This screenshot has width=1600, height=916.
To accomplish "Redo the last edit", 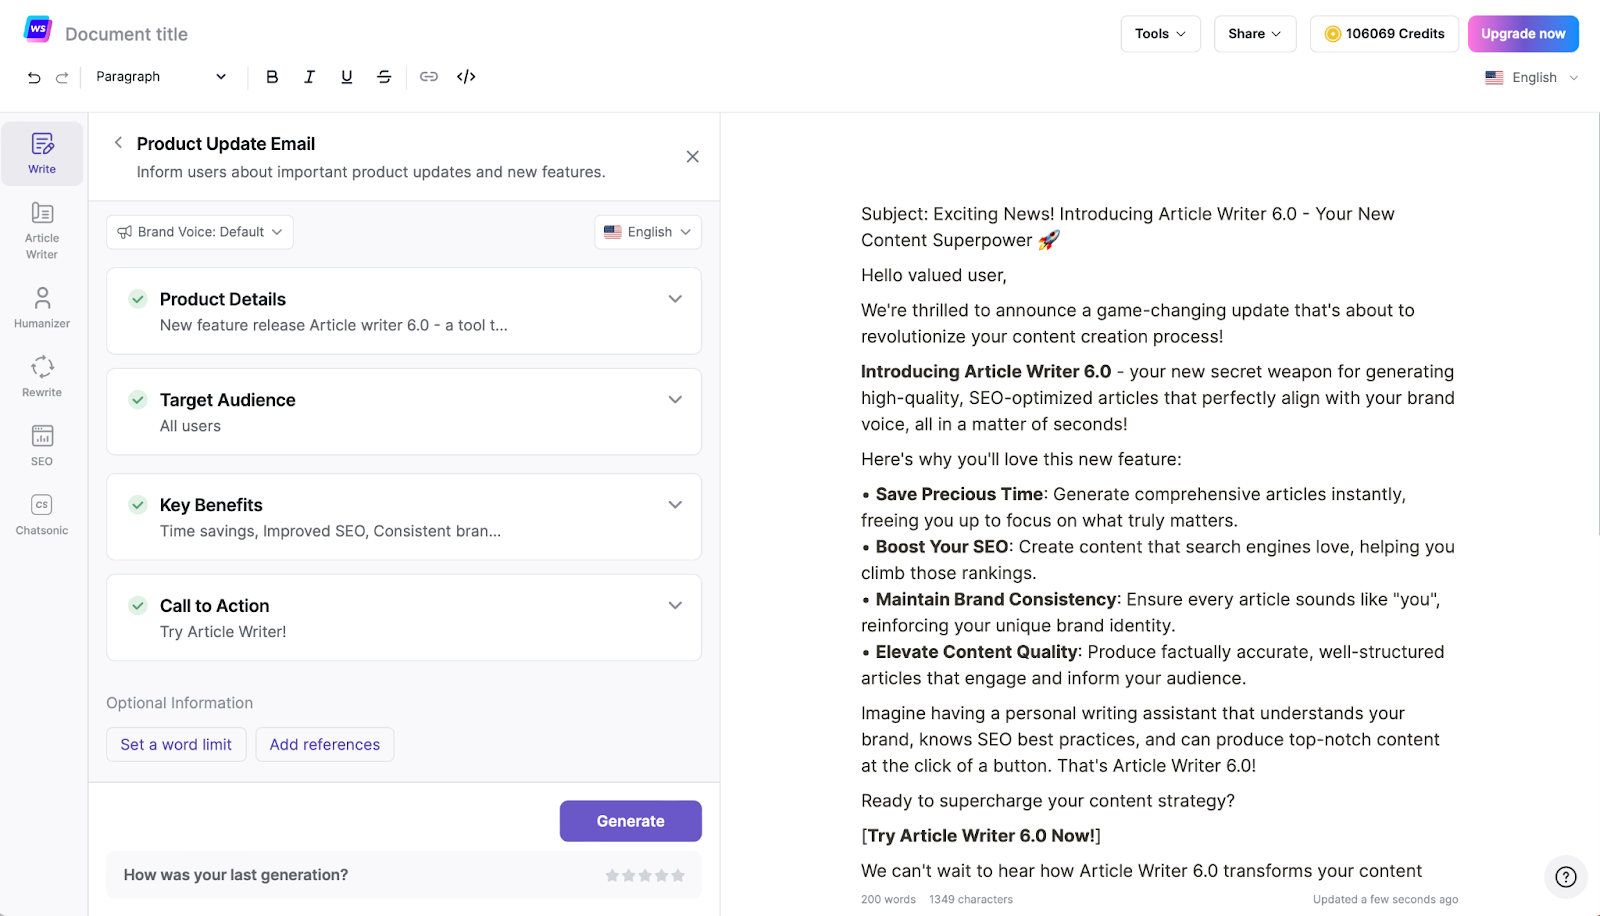I will (x=62, y=77).
